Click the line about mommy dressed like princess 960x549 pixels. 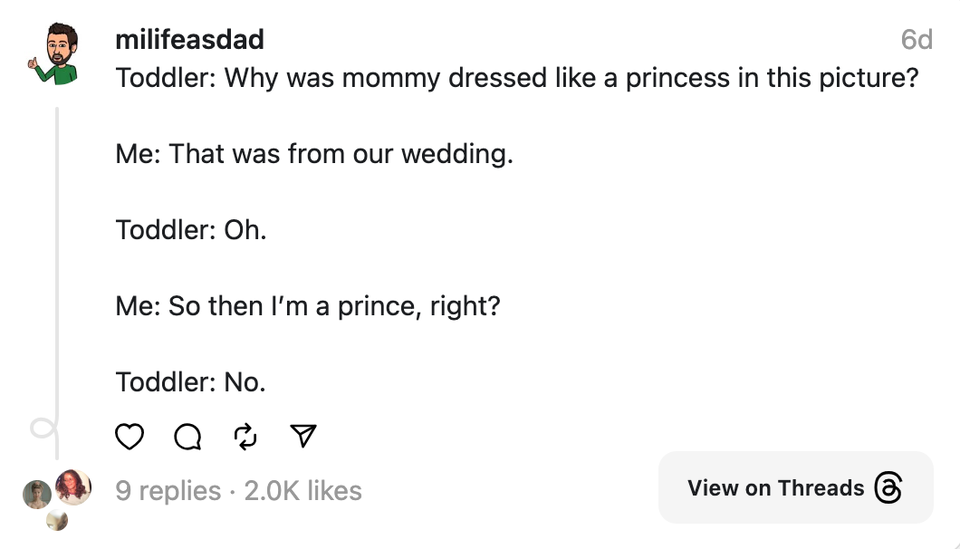pyautogui.click(x=517, y=77)
